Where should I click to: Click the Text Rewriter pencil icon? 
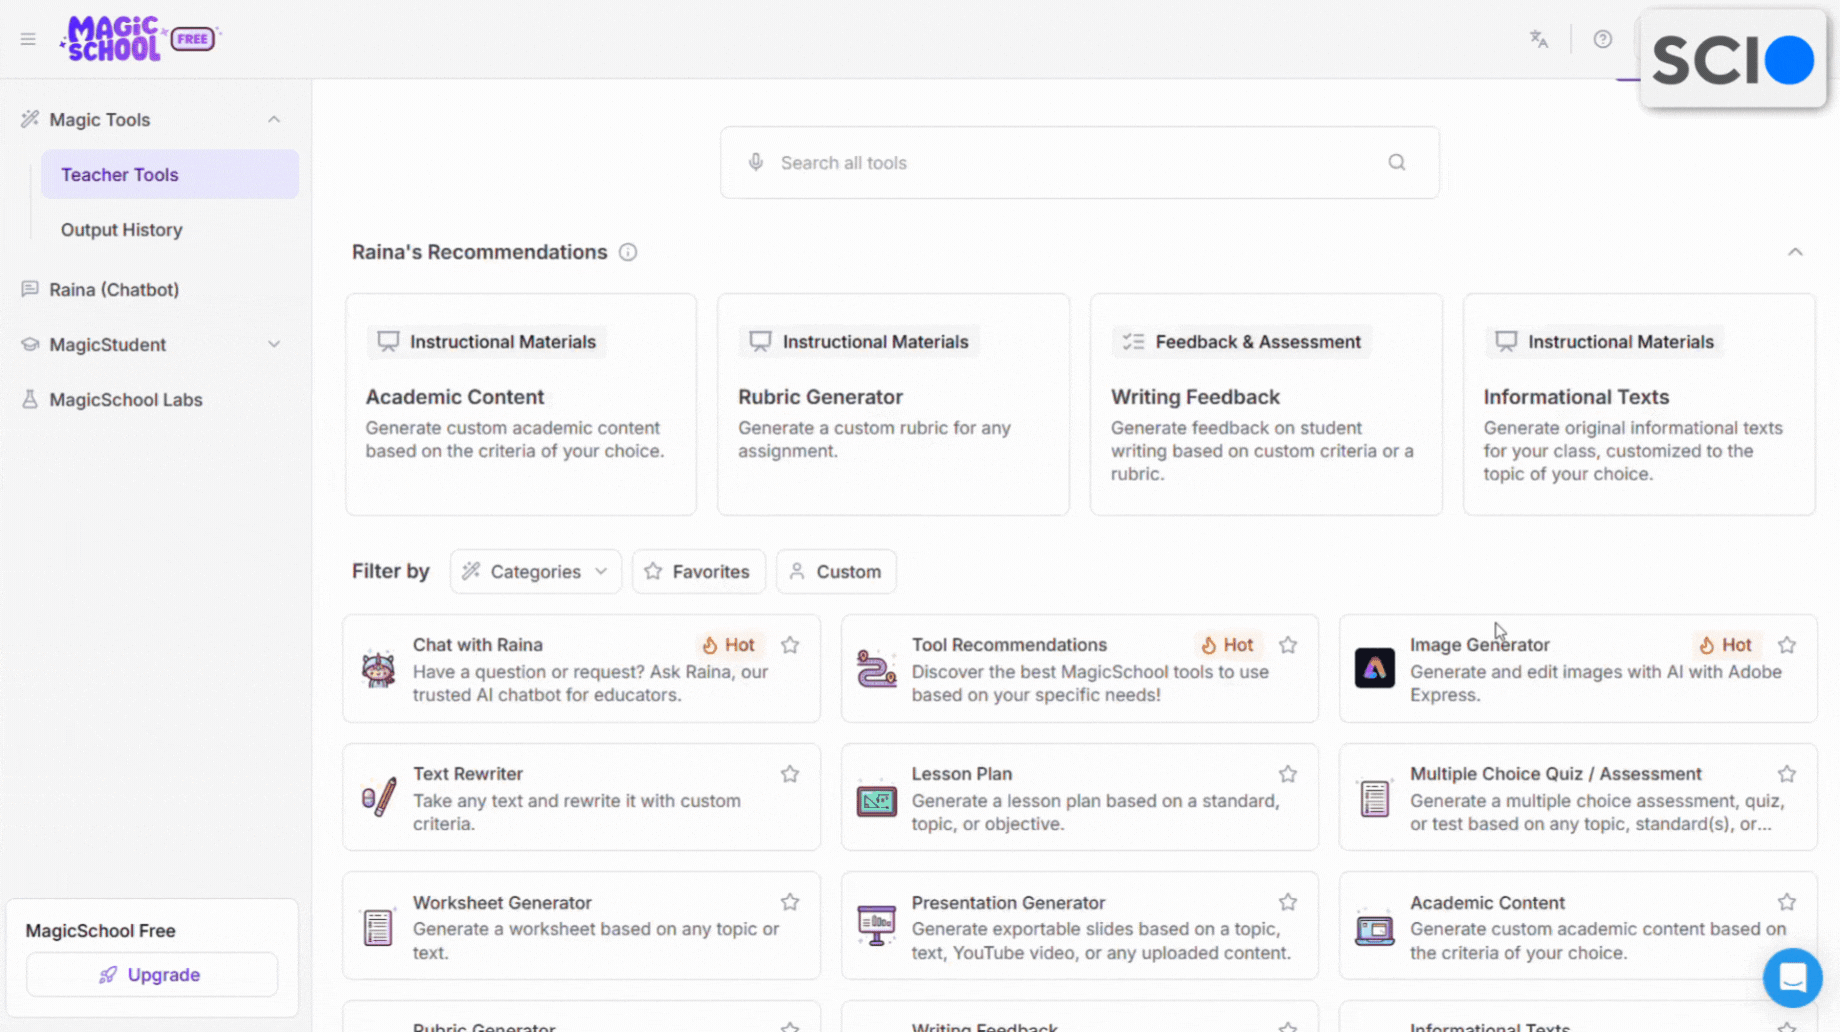point(378,797)
